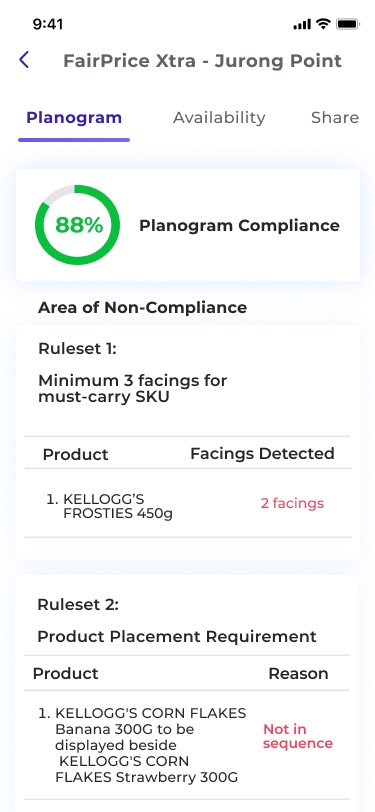Select the Planogram tab
Image resolution: width=375 pixels, height=812 pixels.
click(74, 118)
